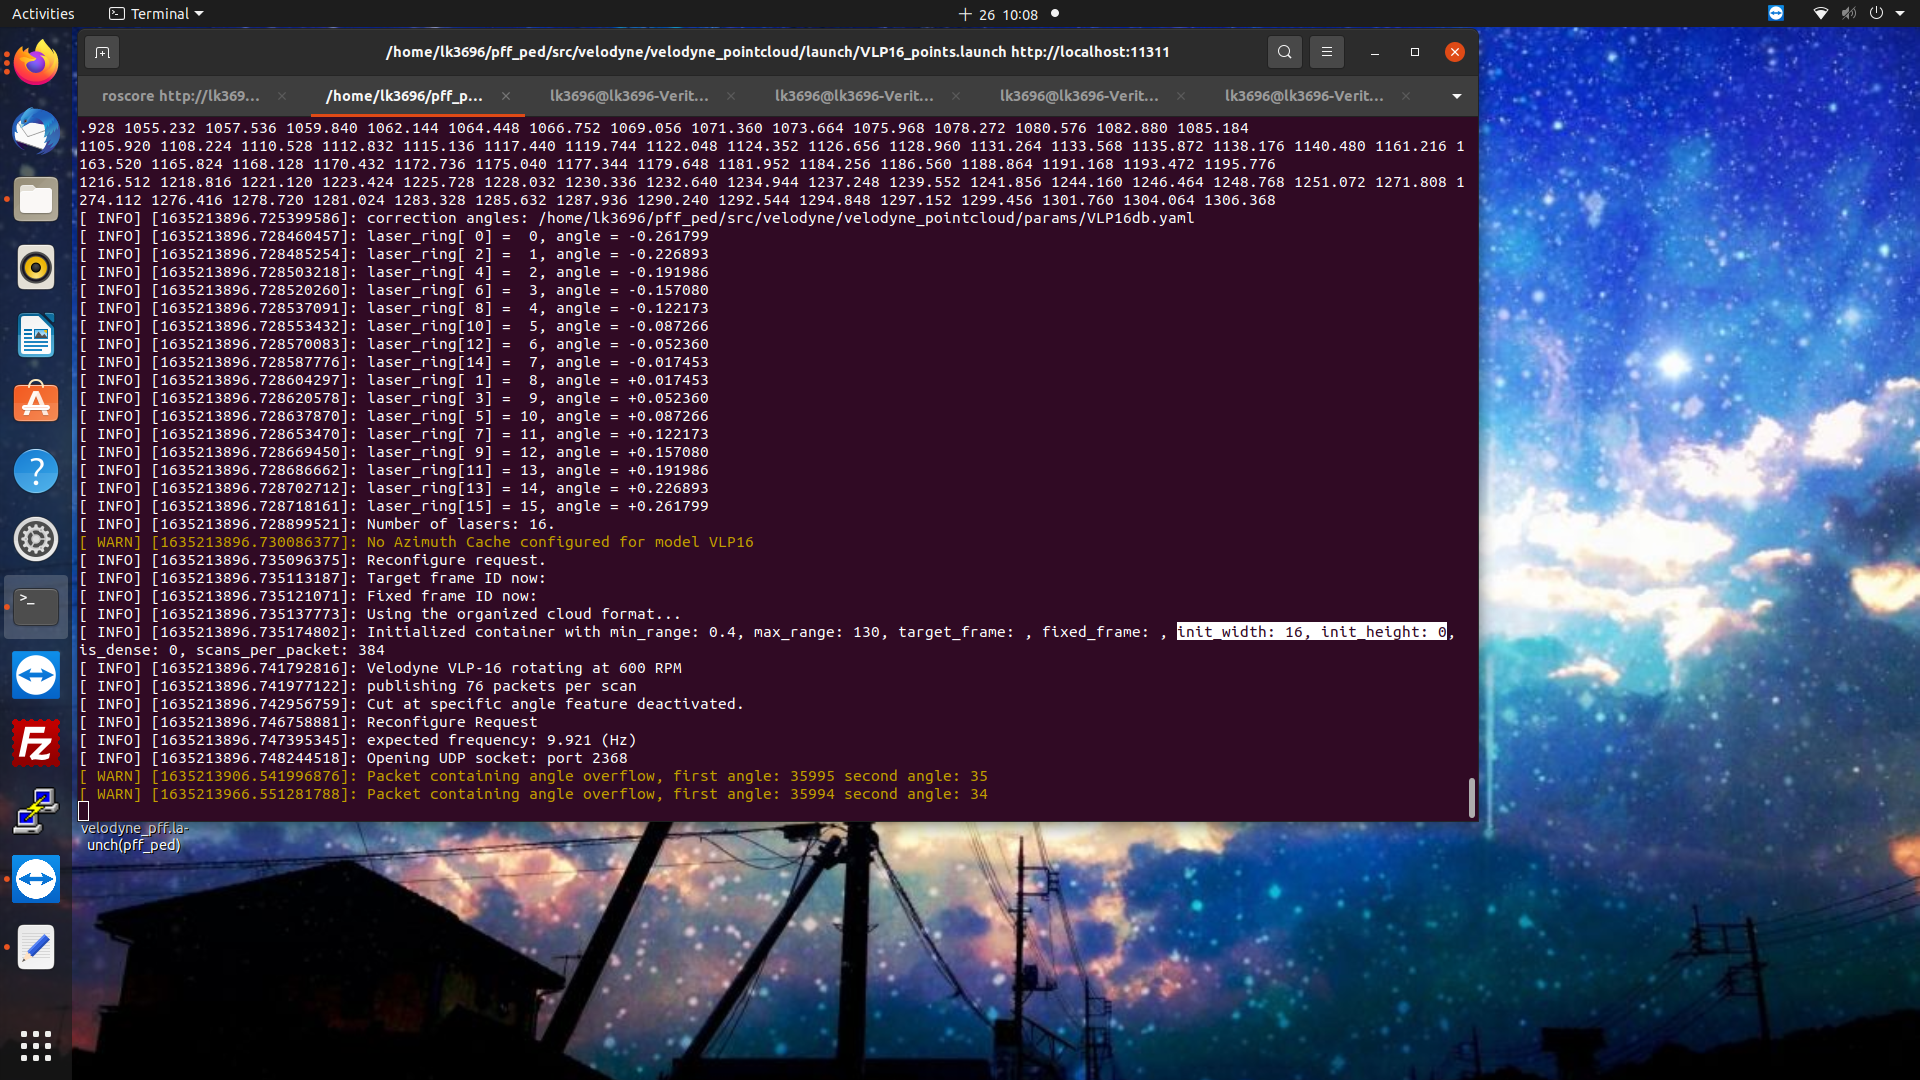Open the Terminal search icon
The image size is (1920, 1080).
click(1284, 52)
